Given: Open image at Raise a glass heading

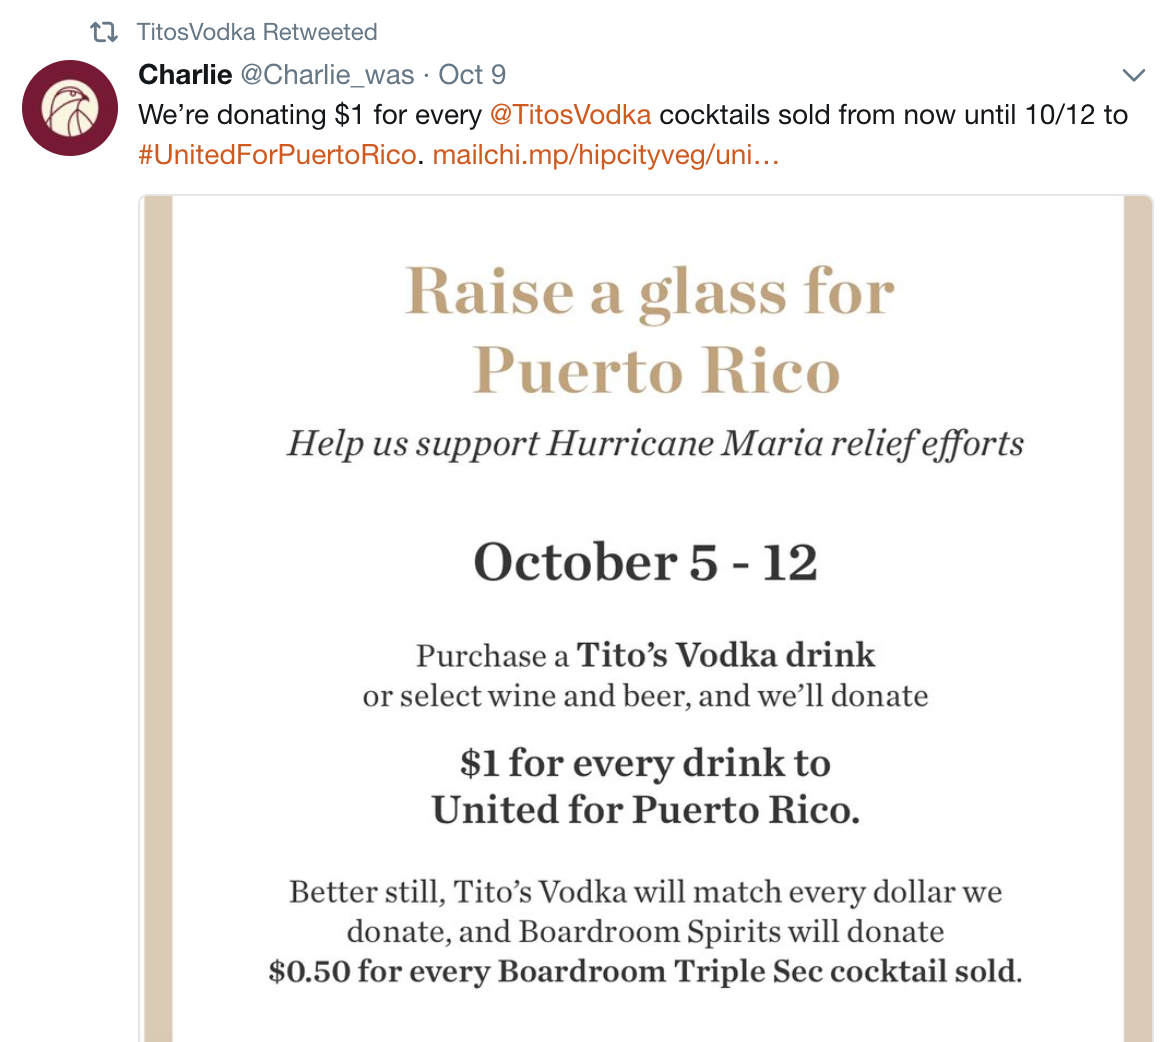Looking at the screenshot, I should 649,292.
